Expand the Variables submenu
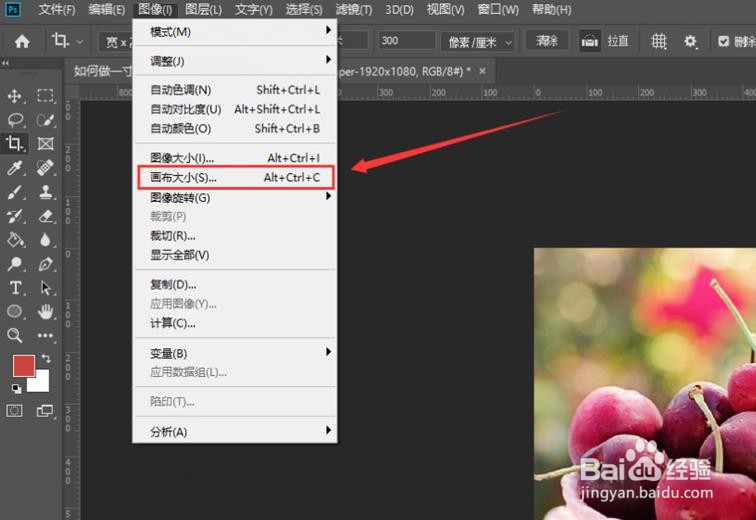Image resolution: width=756 pixels, height=520 pixels. [x=235, y=353]
